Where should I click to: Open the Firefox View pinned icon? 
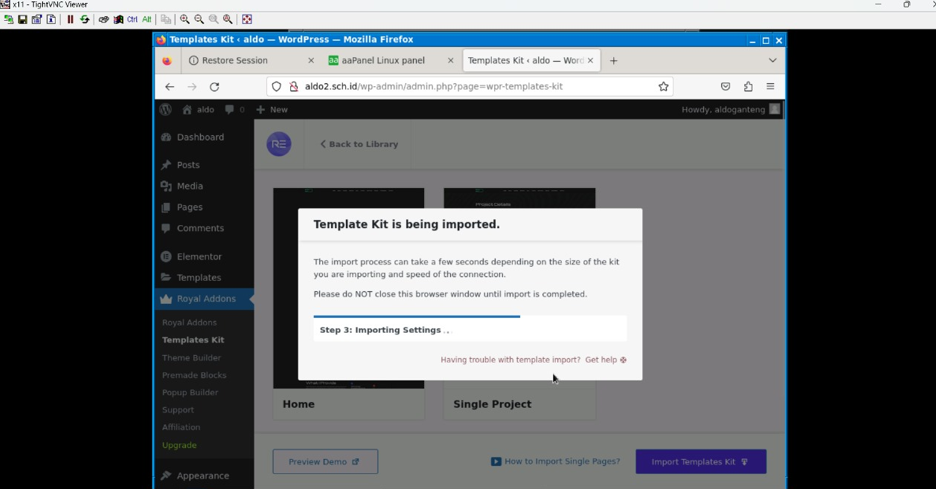[x=167, y=60]
